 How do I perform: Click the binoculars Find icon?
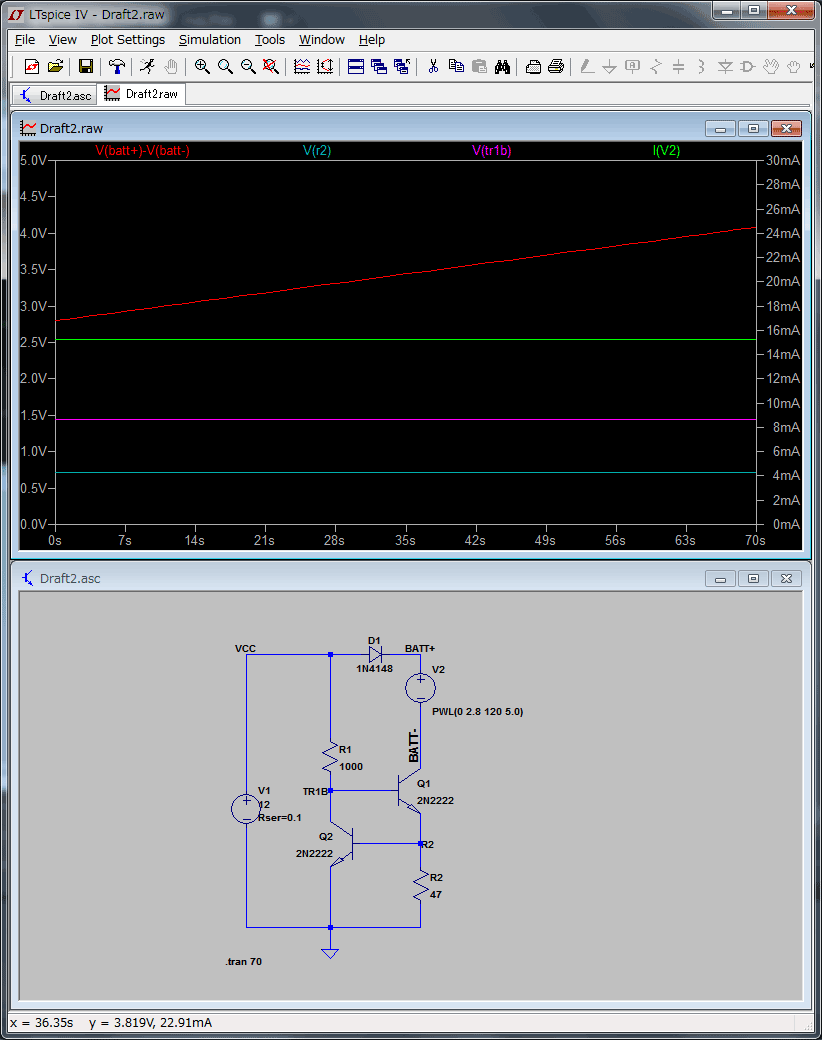[502, 66]
